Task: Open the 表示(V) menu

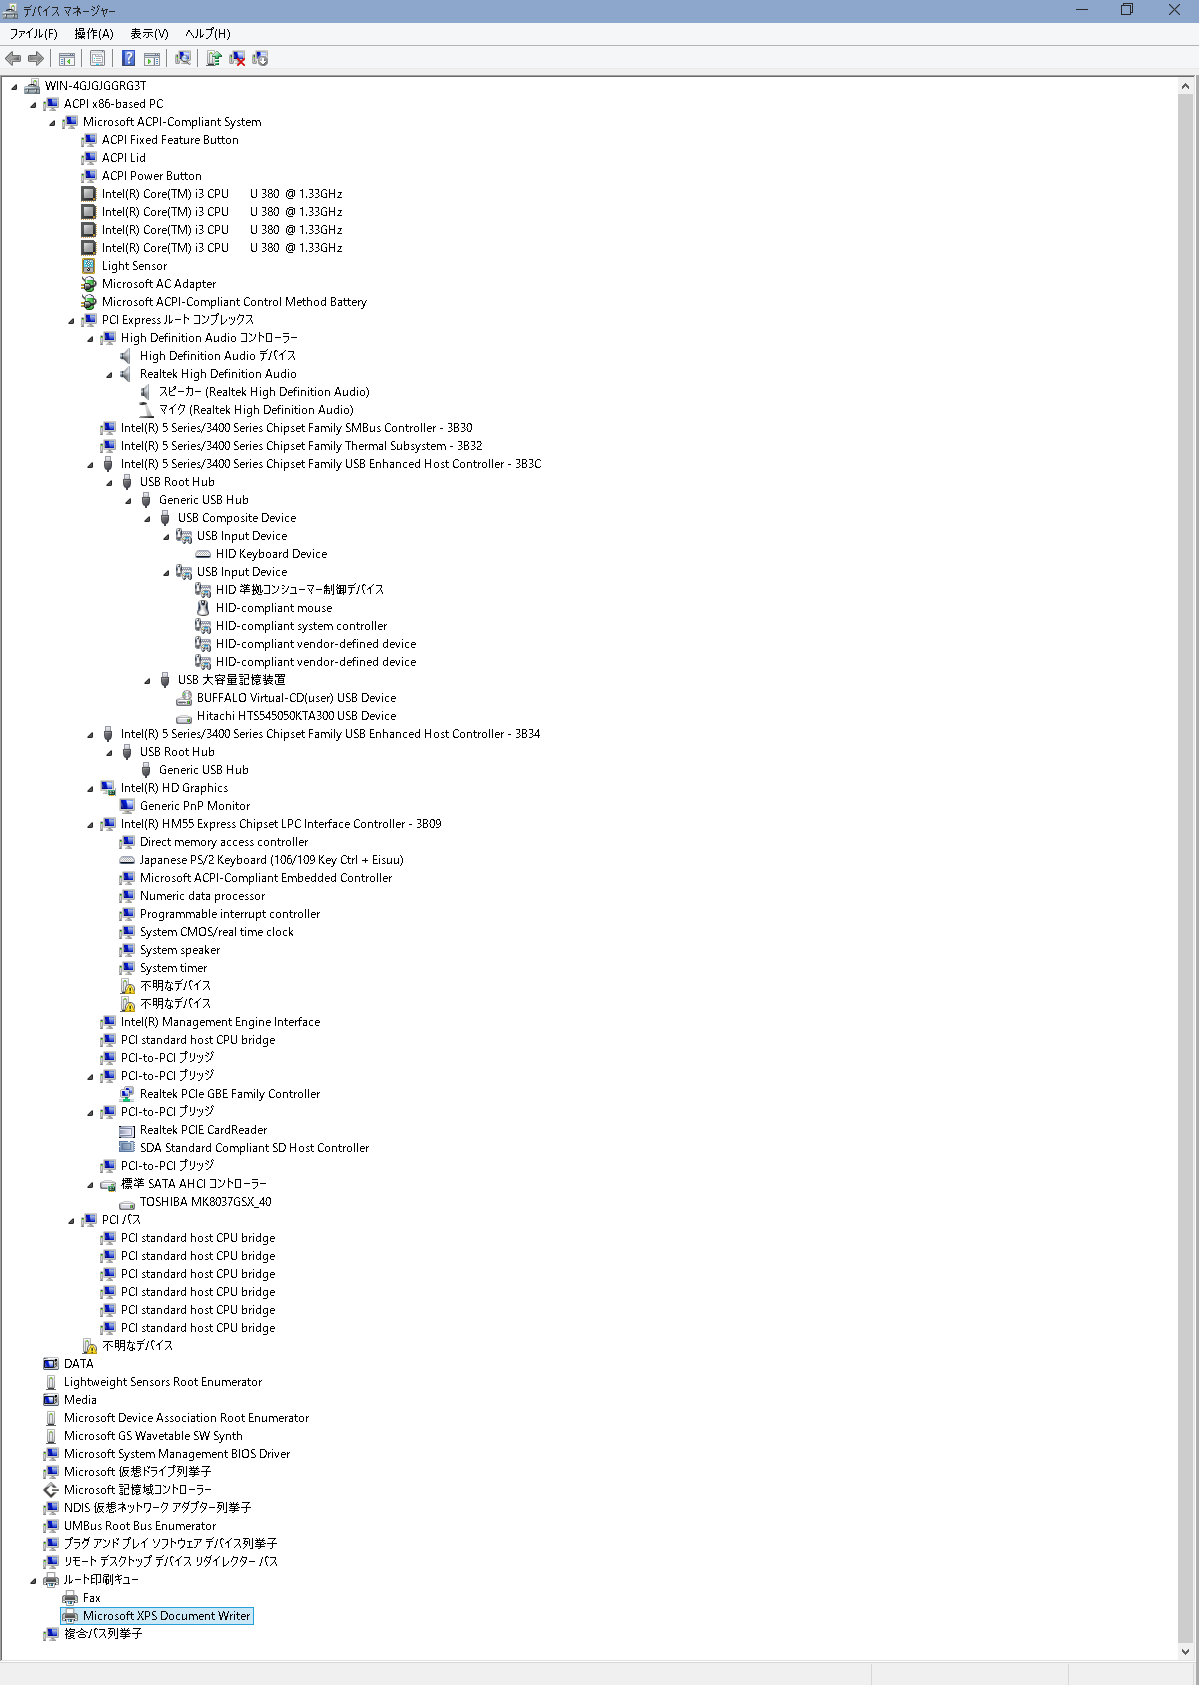Action: [x=149, y=34]
